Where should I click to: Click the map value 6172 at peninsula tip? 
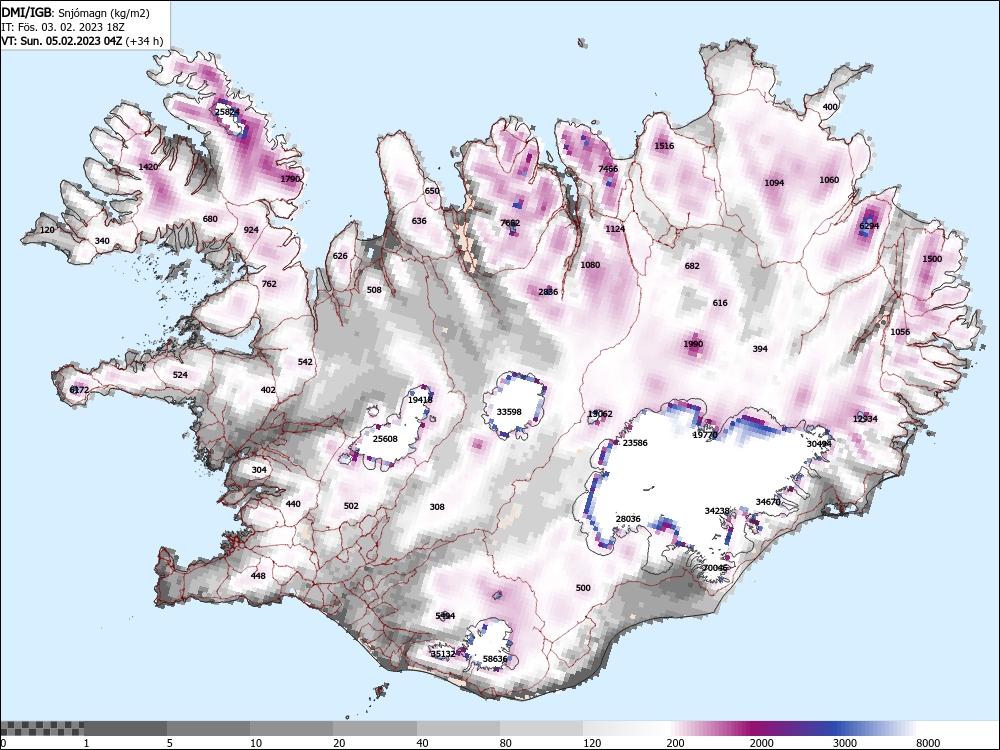point(79,390)
